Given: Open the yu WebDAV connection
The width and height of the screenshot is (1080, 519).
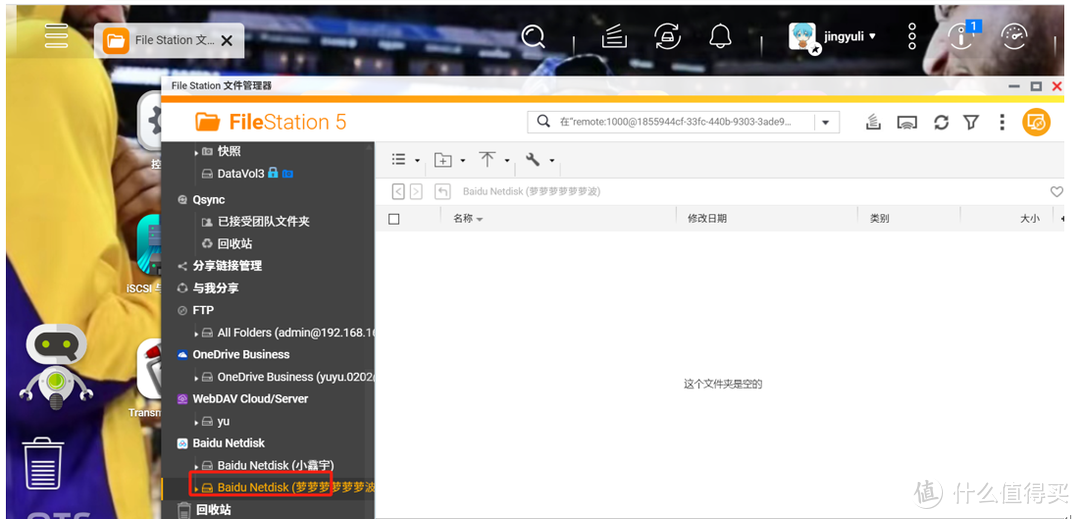Looking at the screenshot, I should point(223,421).
